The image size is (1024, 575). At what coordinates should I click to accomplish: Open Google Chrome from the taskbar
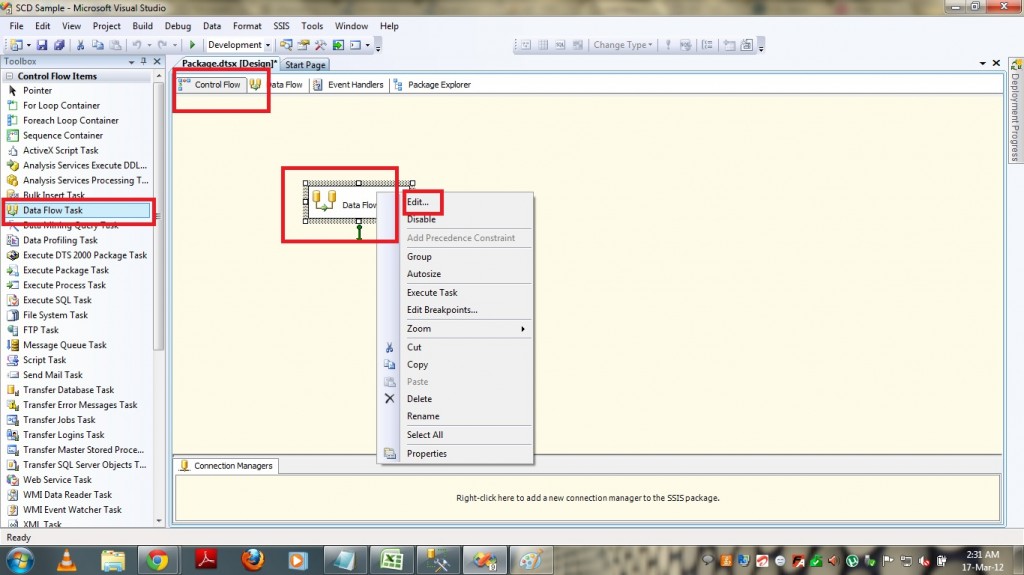[x=156, y=558]
